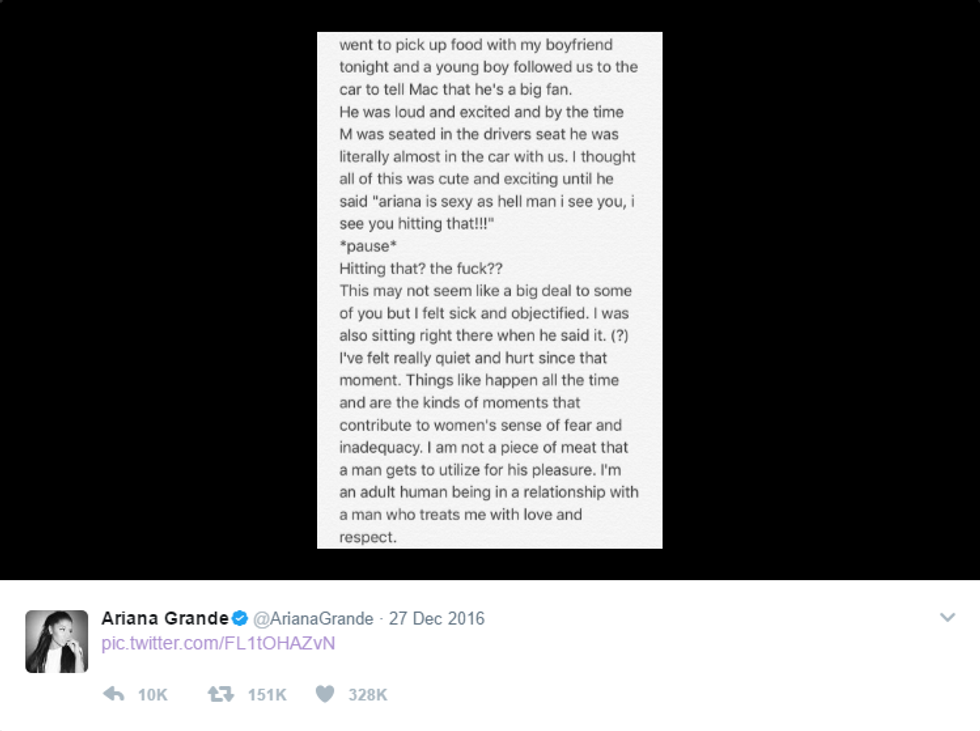Open tweet options chevron menu

(x=947, y=619)
